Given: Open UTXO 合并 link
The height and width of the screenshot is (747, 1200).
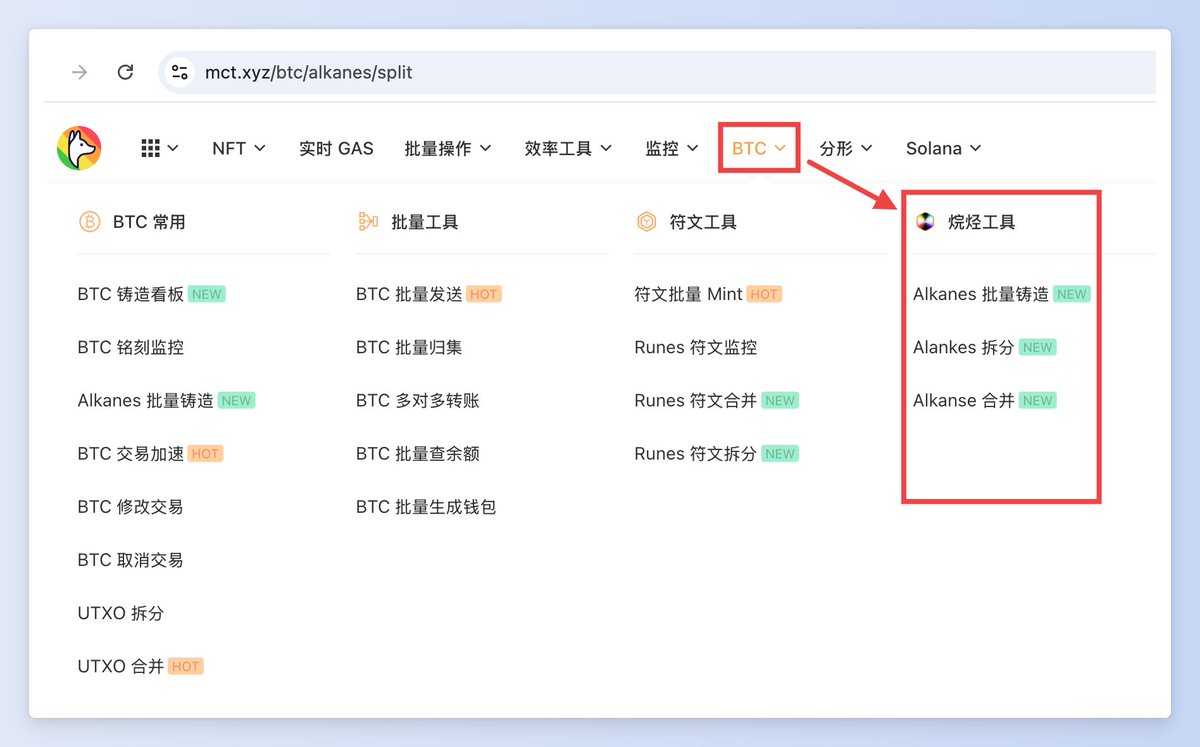Looking at the screenshot, I should point(121,666).
